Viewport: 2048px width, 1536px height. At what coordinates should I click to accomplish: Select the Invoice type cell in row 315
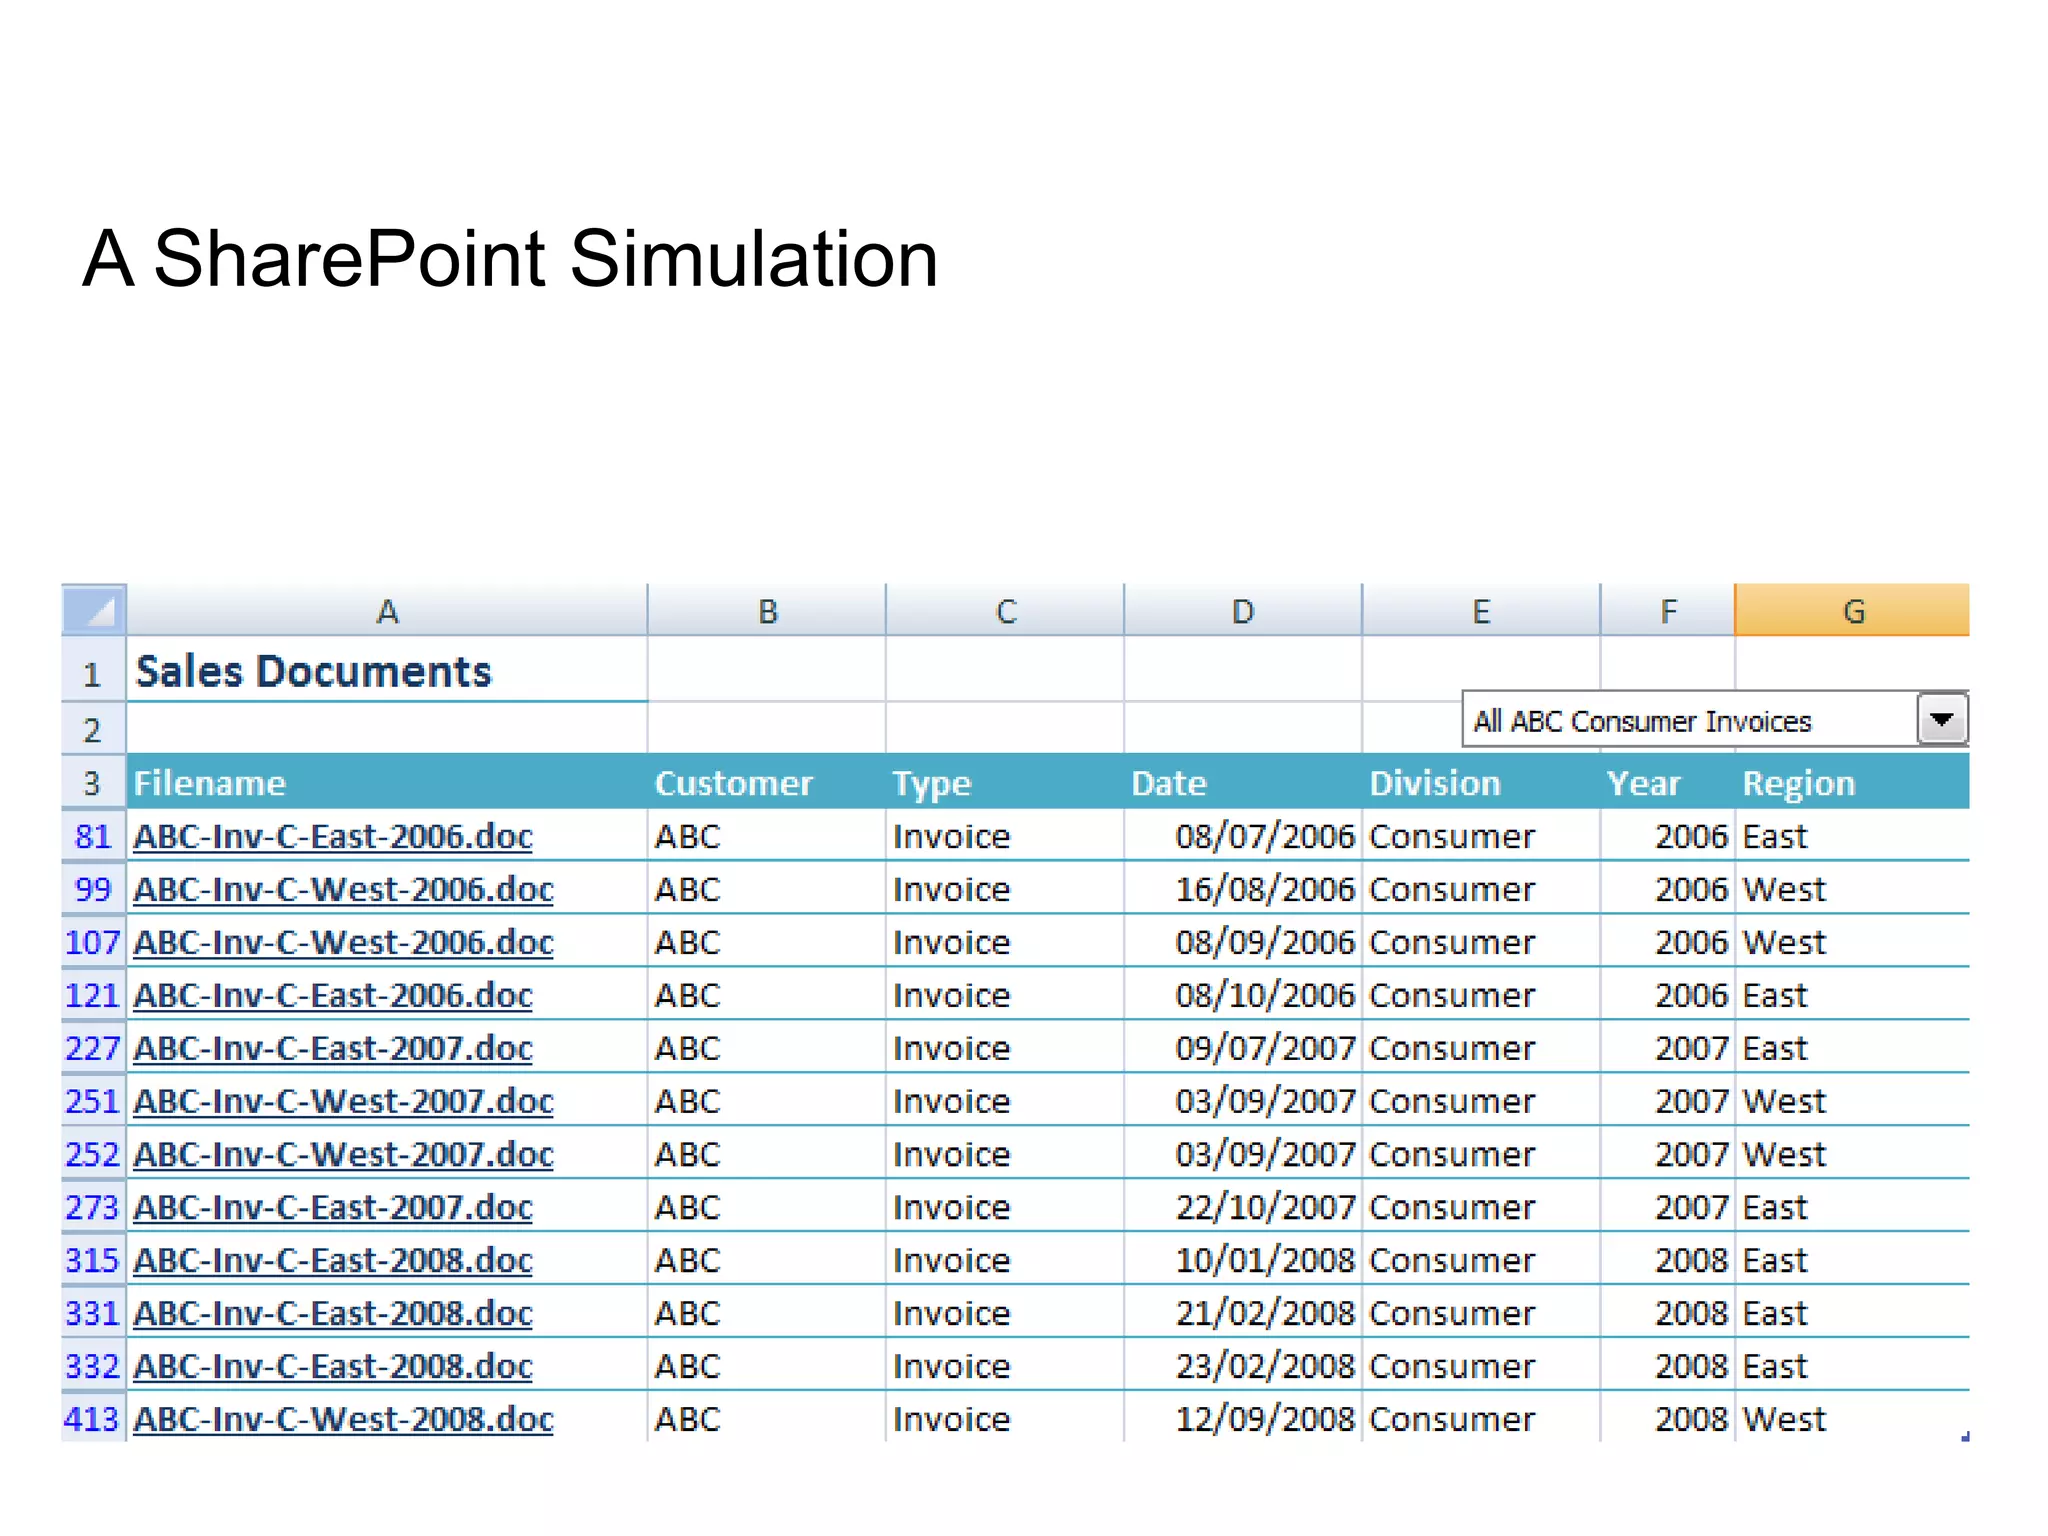click(1005, 1260)
